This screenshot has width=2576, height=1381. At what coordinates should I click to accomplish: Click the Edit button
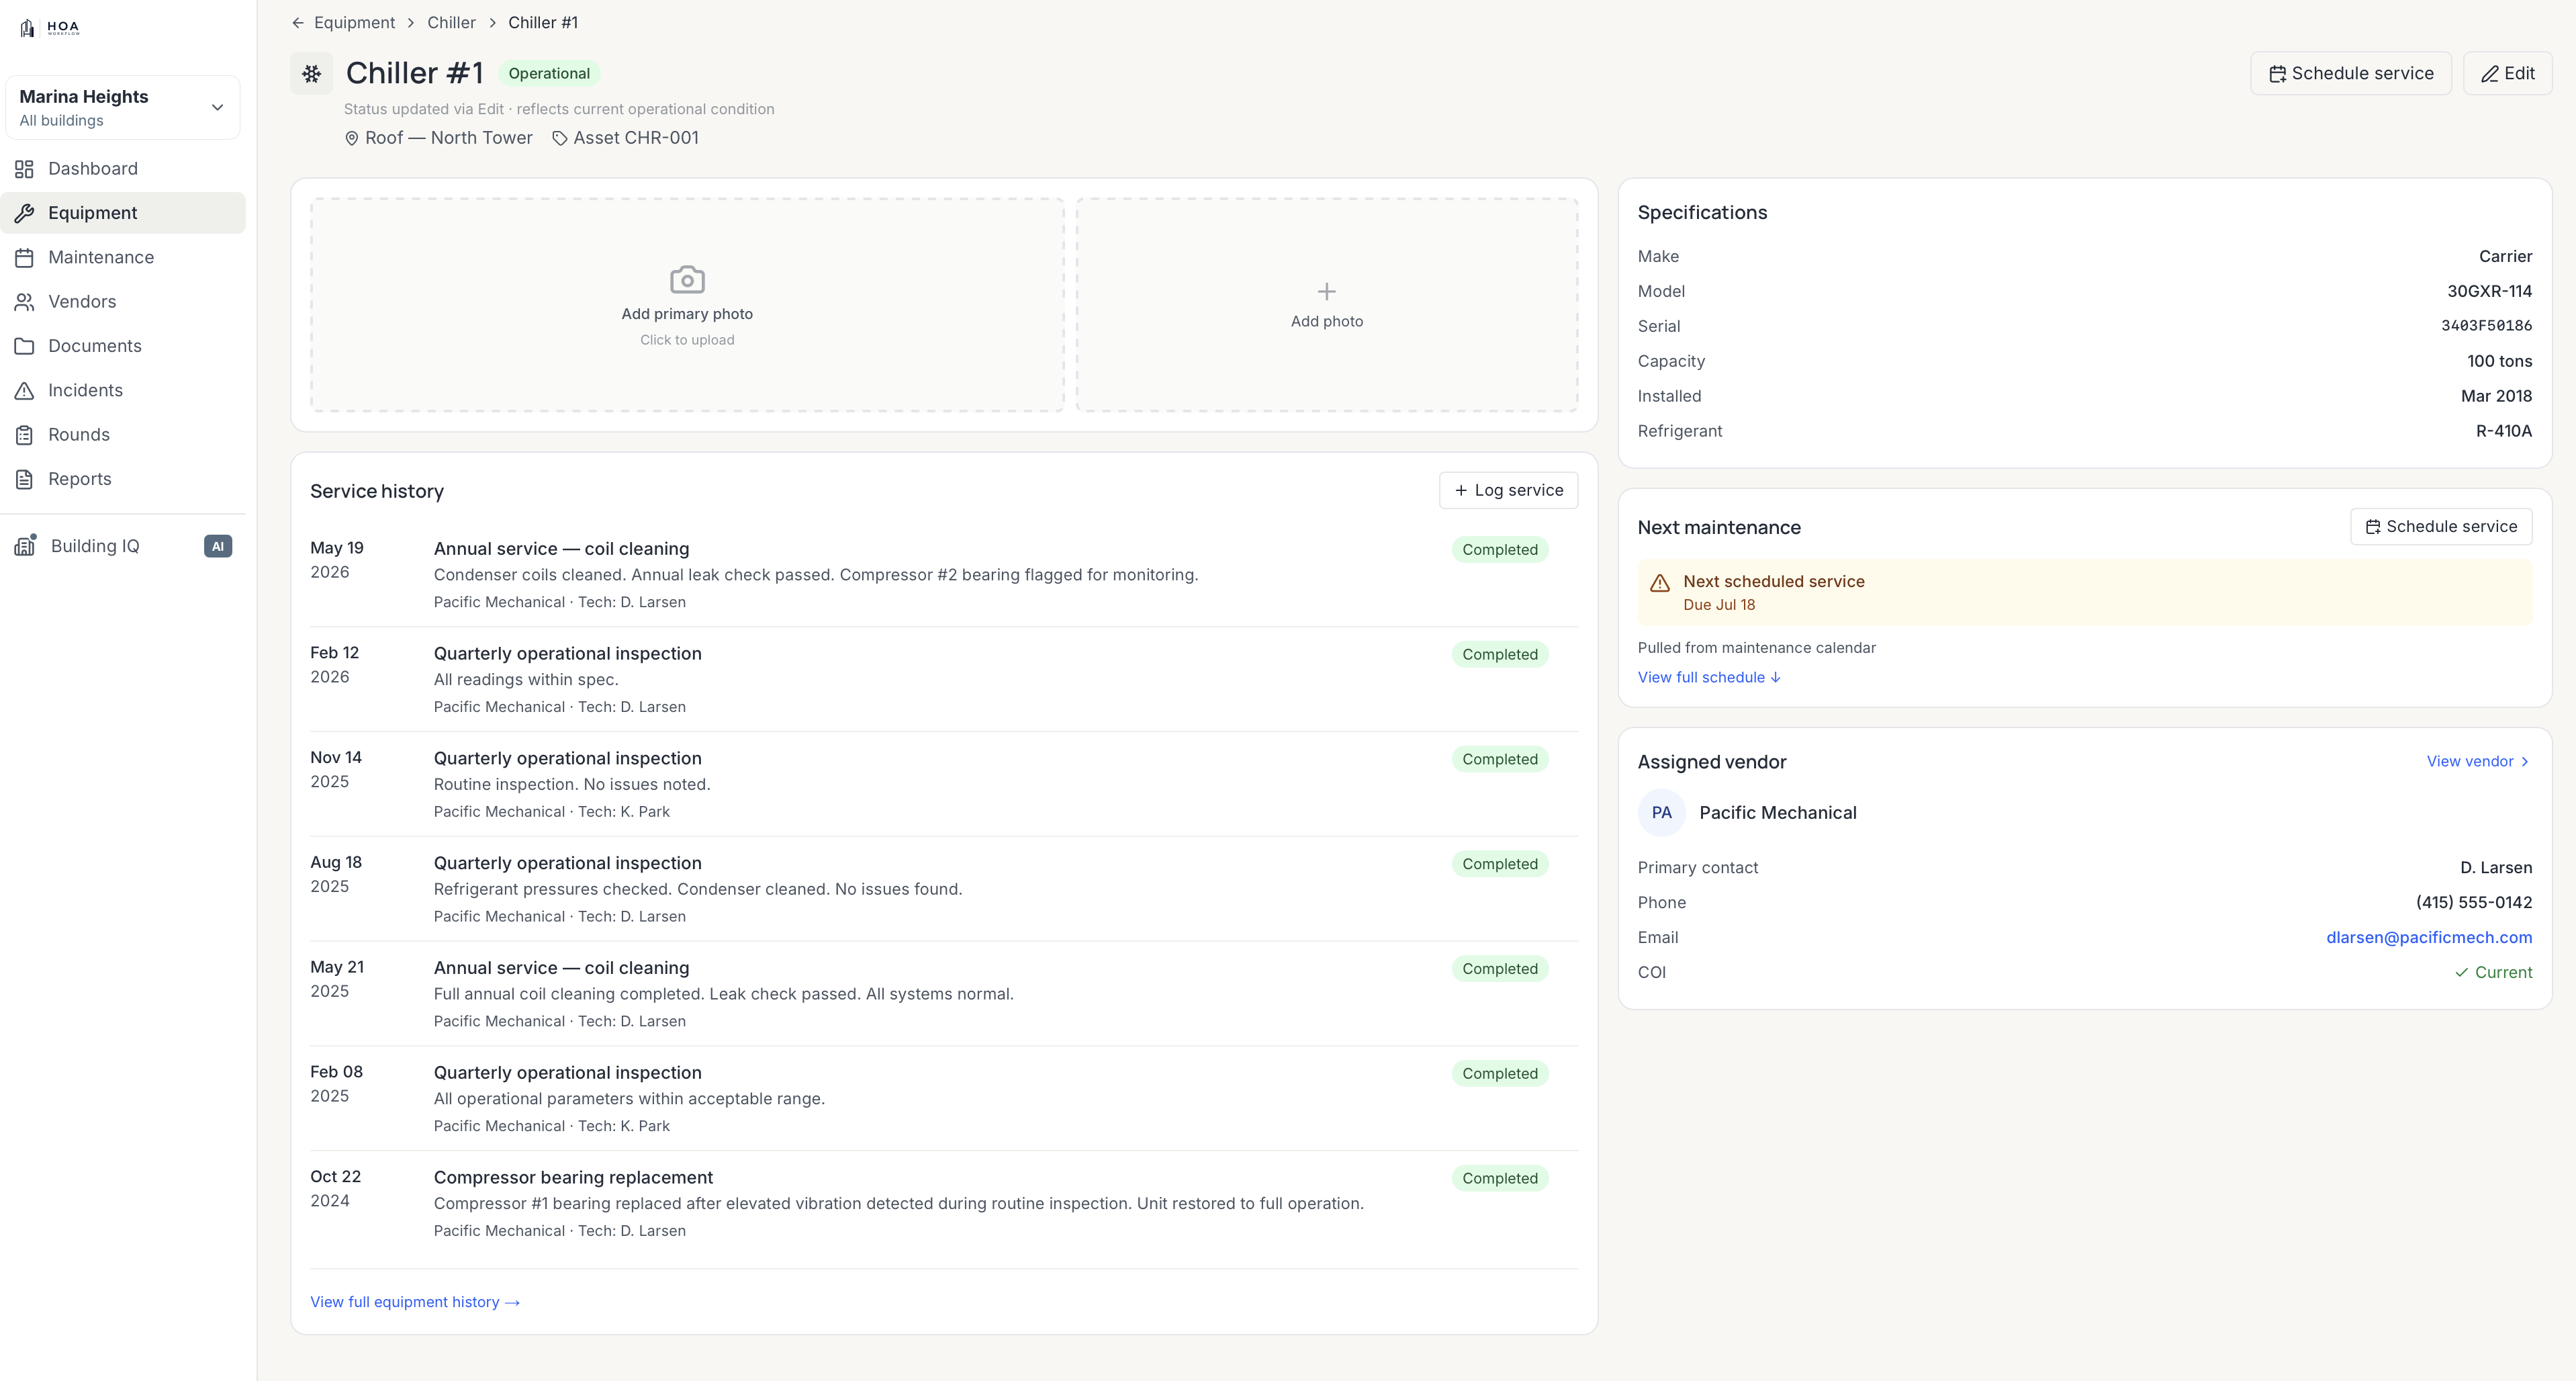(2508, 73)
